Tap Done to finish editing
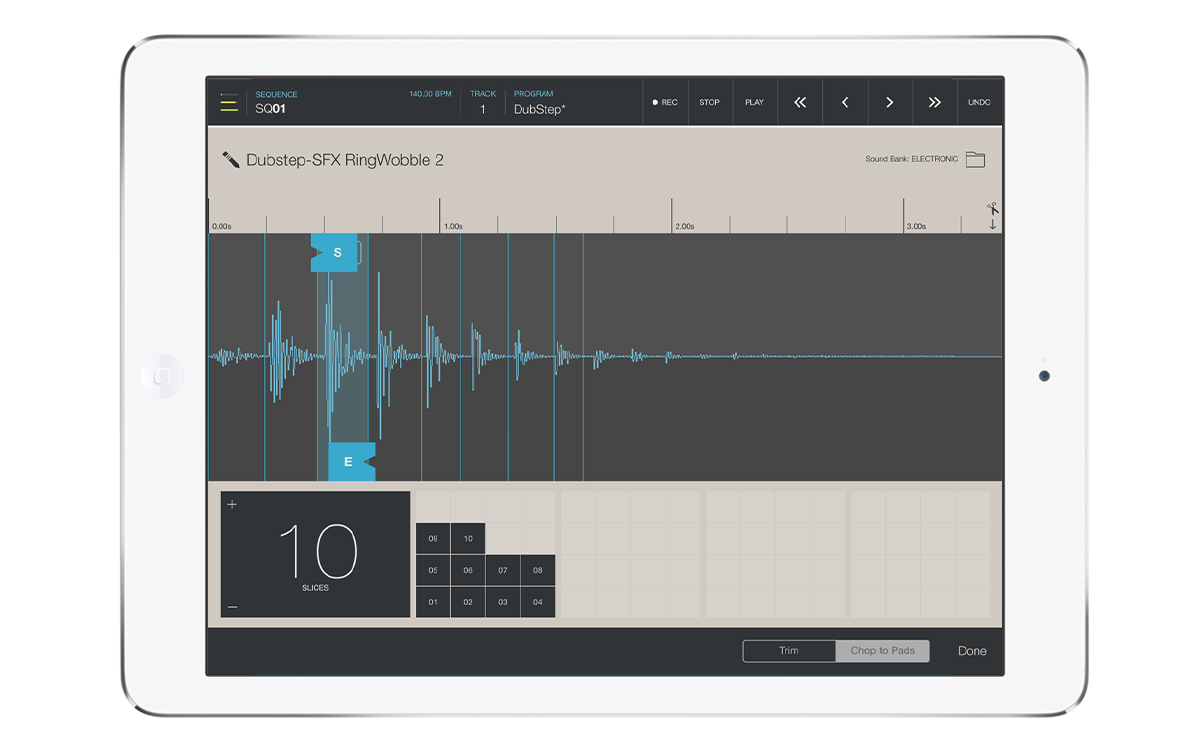This screenshot has width=1200, height=750. [972, 651]
